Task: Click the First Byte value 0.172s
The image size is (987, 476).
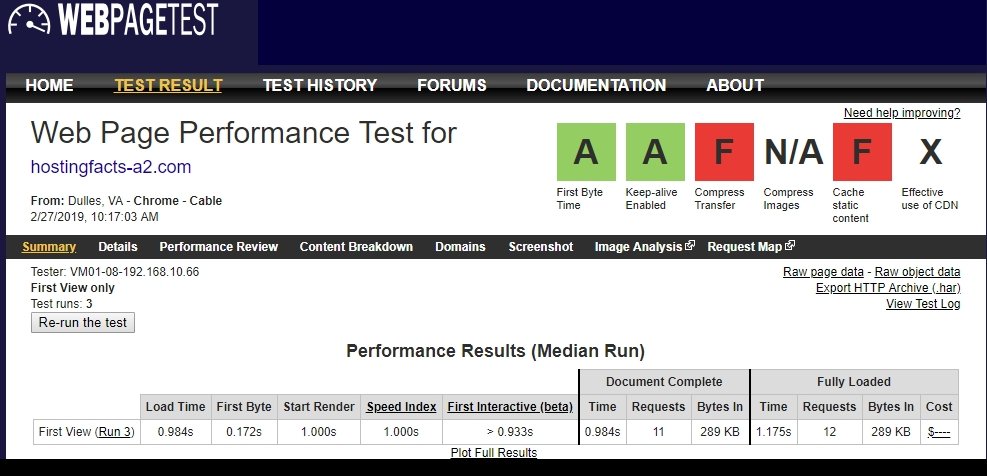Action: (x=244, y=432)
